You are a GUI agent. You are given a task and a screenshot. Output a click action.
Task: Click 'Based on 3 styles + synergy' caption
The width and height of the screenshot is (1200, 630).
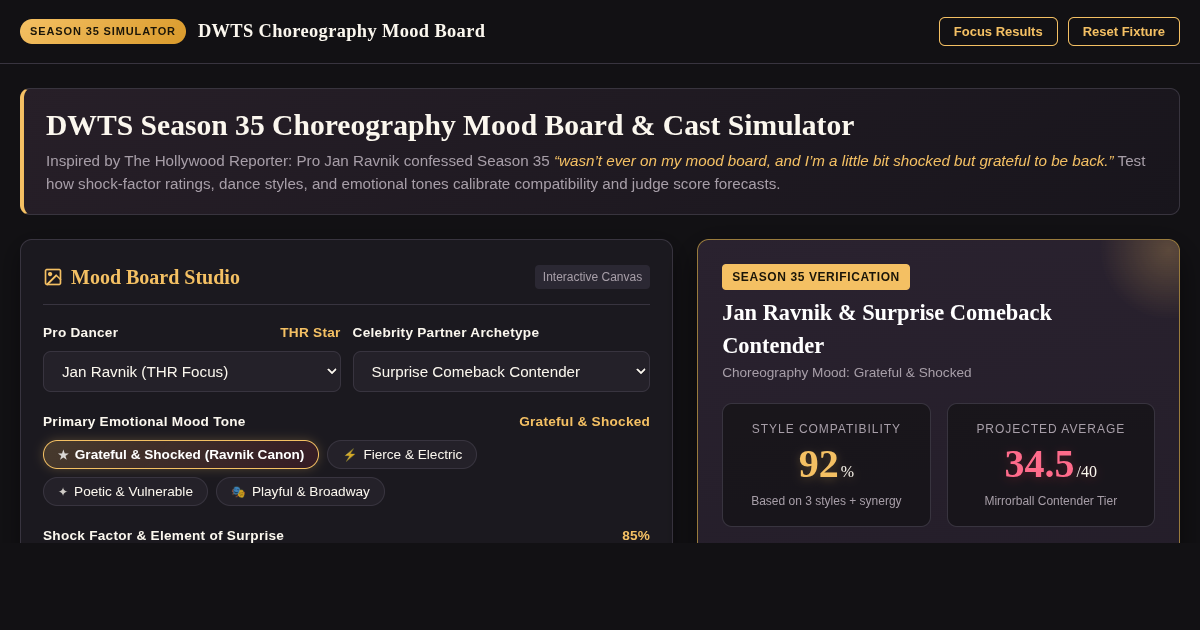(x=826, y=501)
